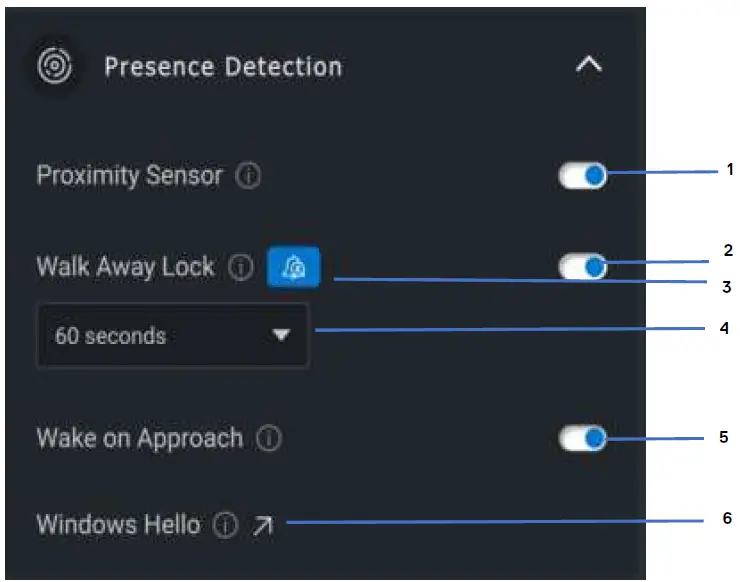Collapse the Presence Detection section
Screen dimensions: 740x582
pos(589,66)
